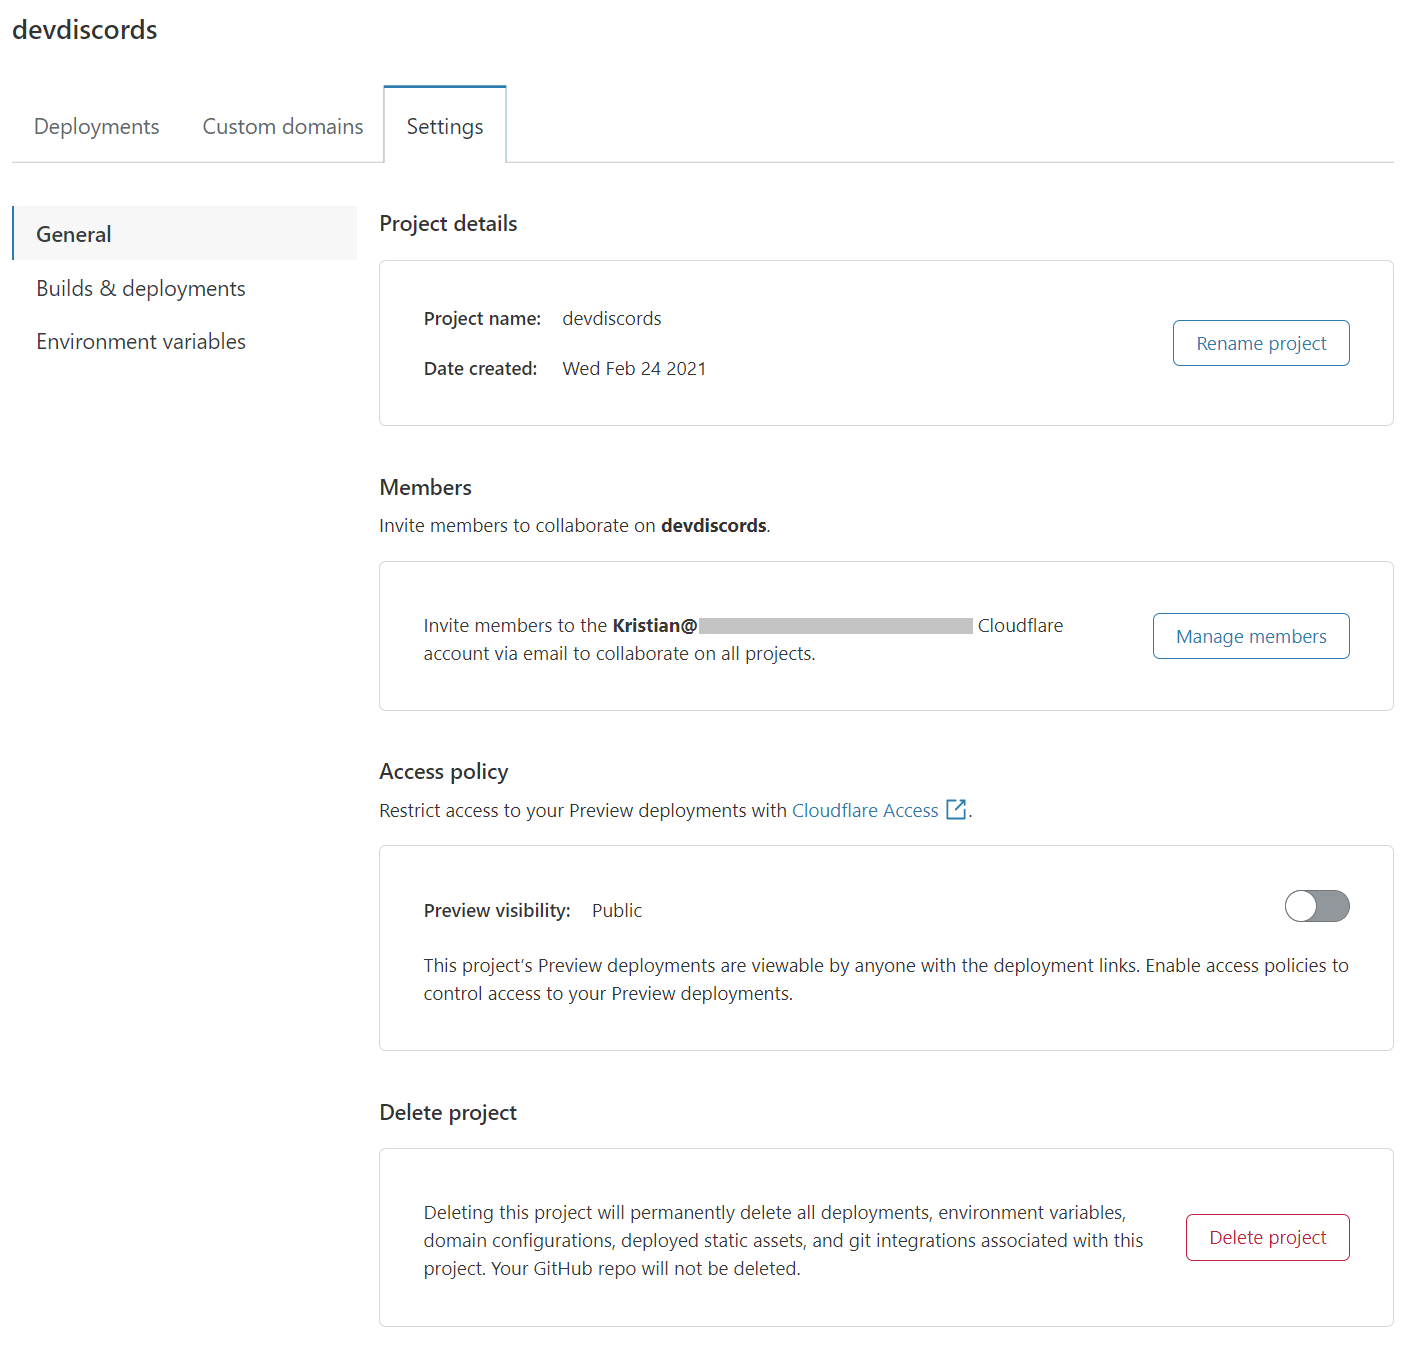
Task: Open Manage members
Action: click(1250, 635)
